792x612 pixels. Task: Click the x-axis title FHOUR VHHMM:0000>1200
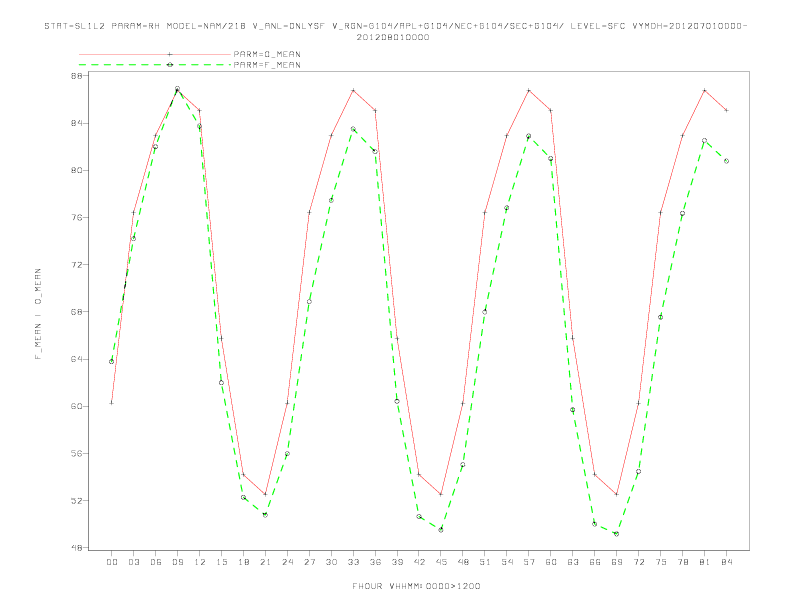(416, 586)
